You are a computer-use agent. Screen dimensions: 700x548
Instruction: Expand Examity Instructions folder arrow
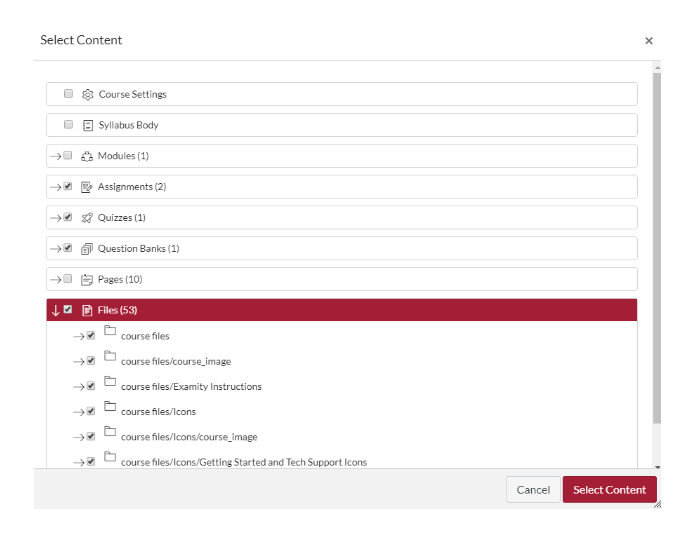[x=79, y=387]
